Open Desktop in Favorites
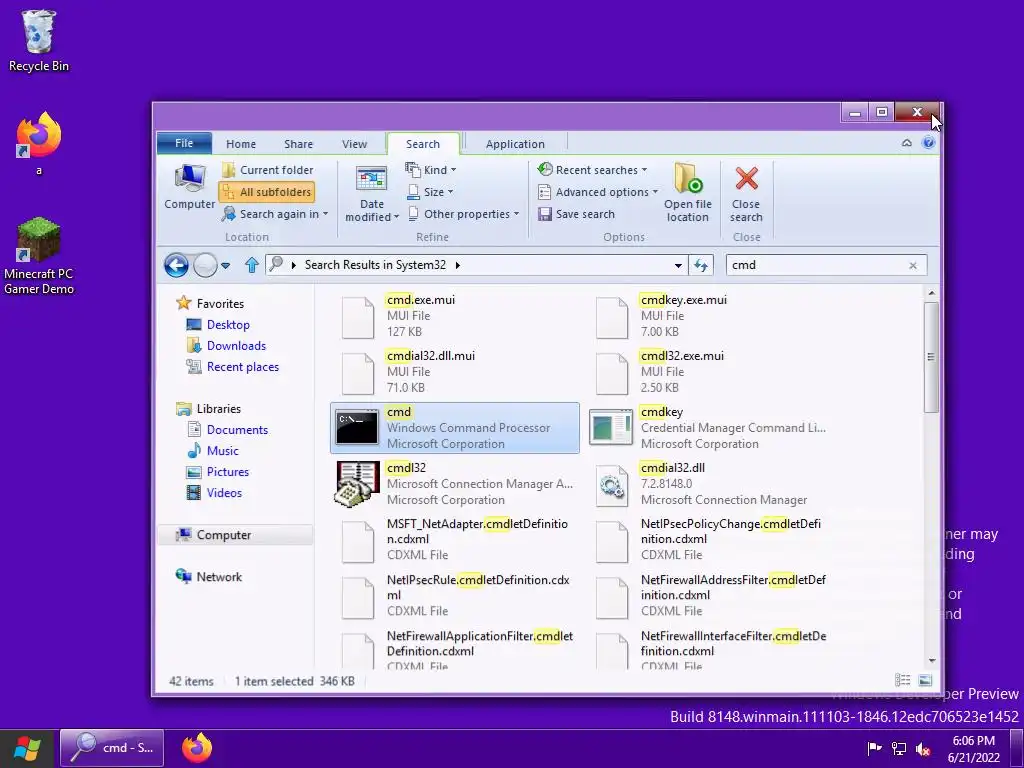 228,325
